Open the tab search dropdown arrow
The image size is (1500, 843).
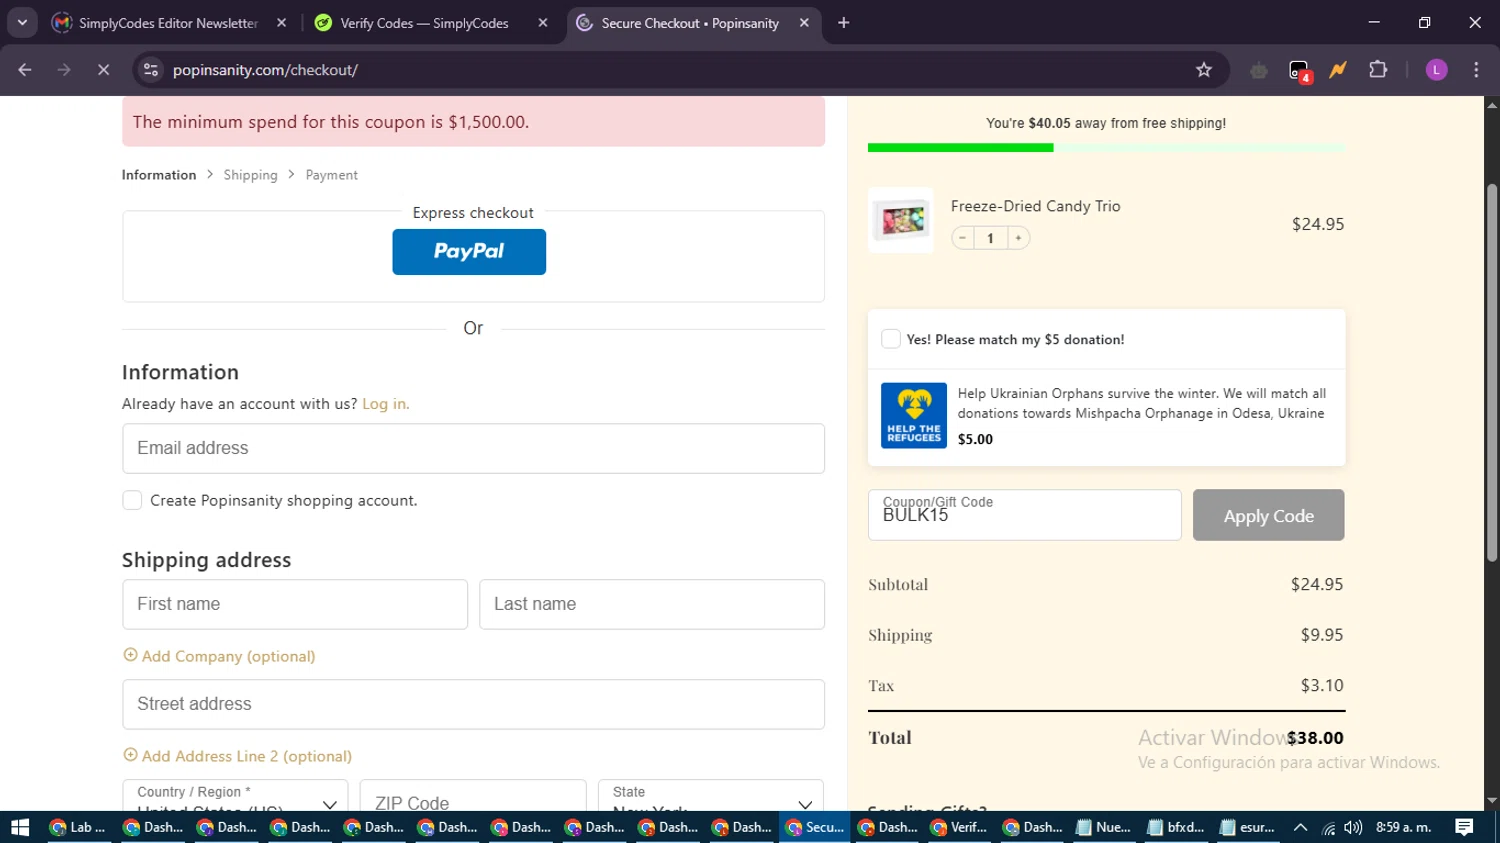point(22,22)
